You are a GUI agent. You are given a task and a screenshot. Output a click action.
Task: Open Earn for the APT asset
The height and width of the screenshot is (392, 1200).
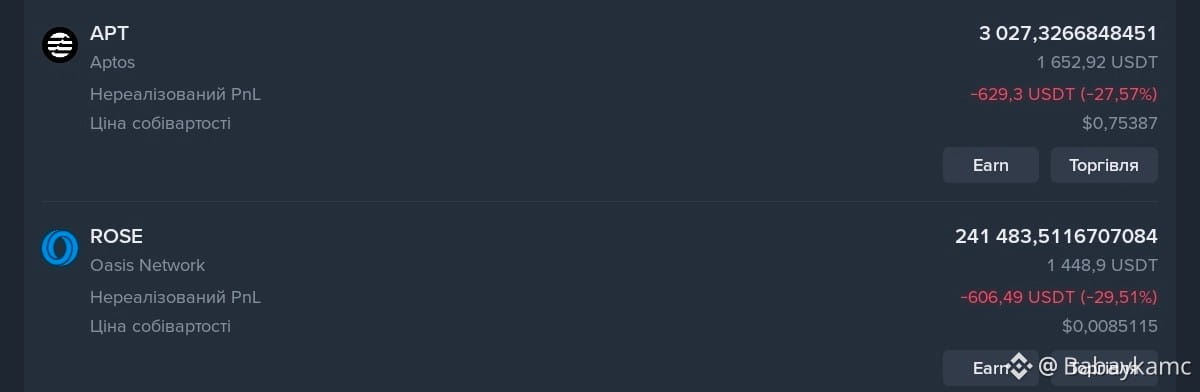coord(991,165)
